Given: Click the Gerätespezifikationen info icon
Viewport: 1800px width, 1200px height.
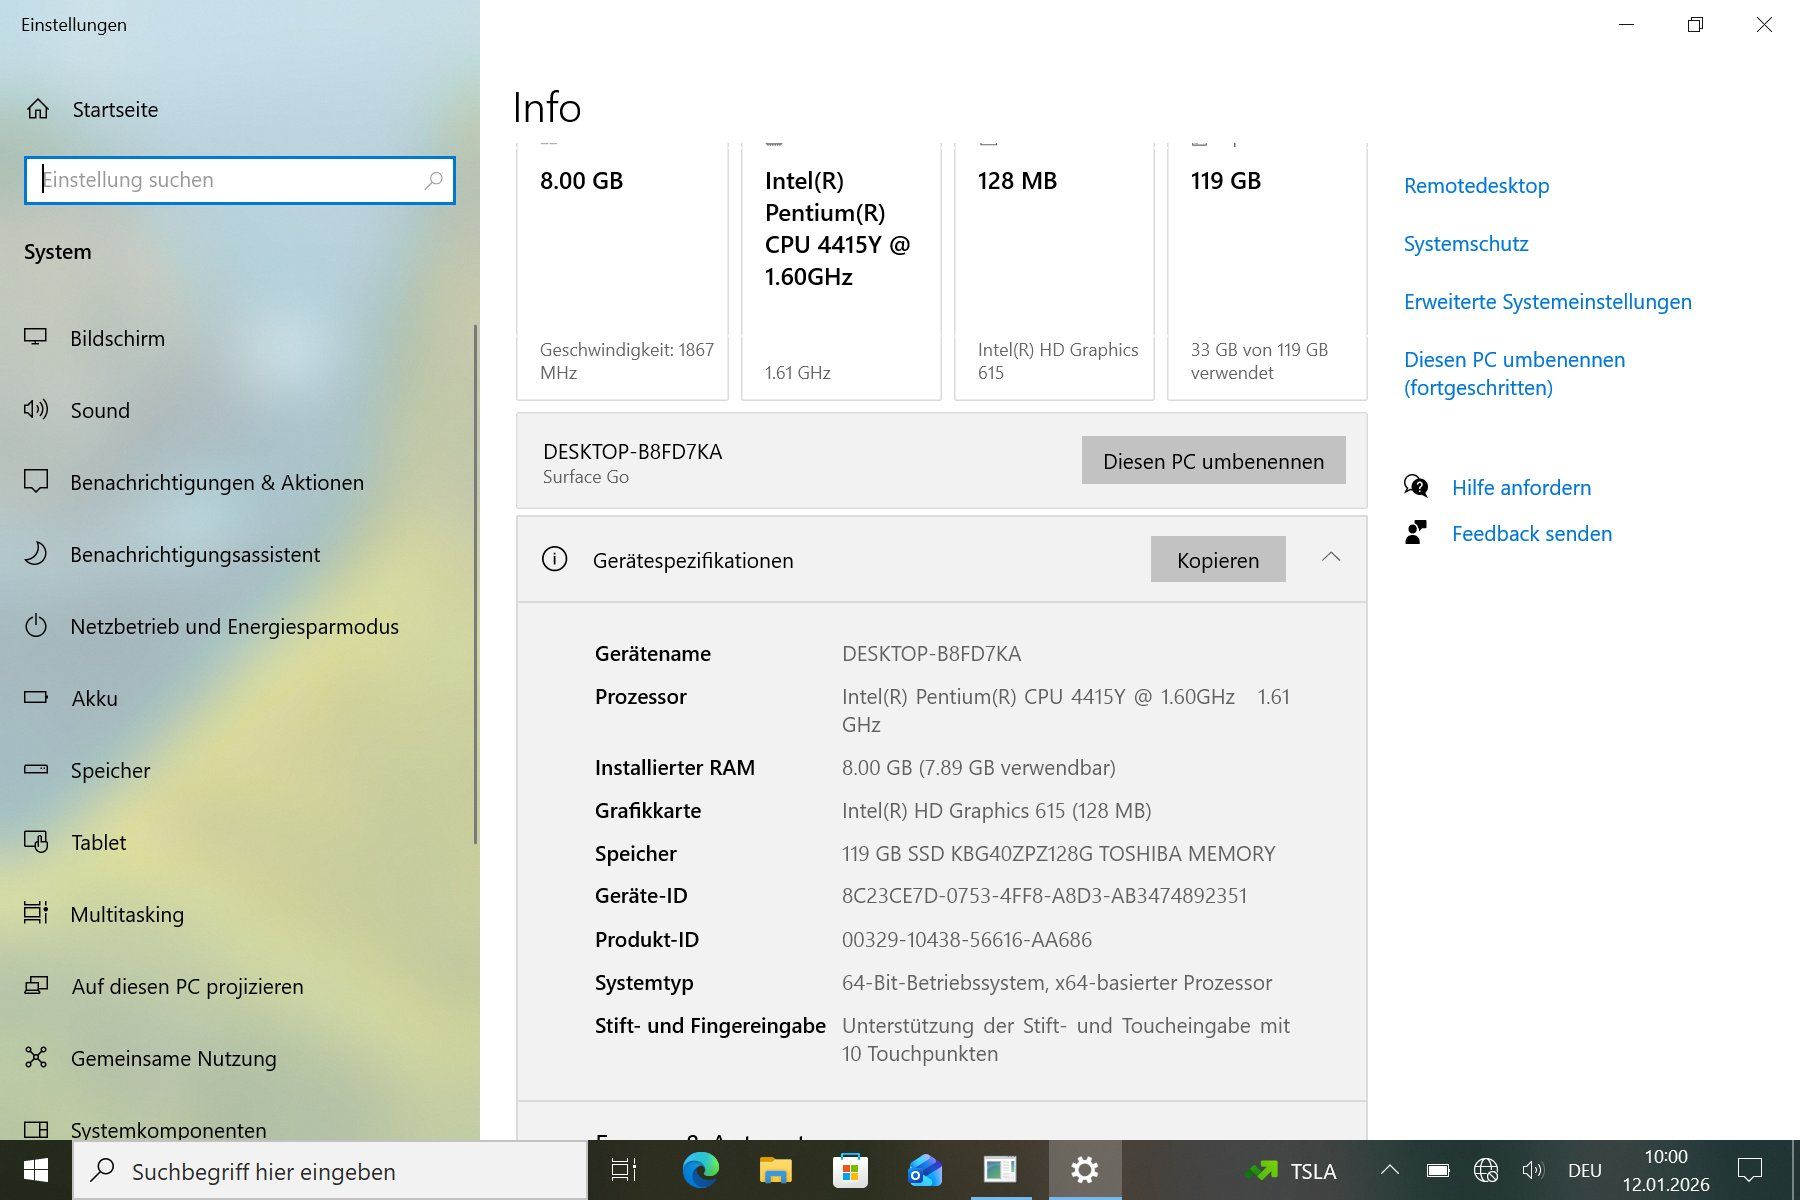Looking at the screenshot, I should (554, 559).
